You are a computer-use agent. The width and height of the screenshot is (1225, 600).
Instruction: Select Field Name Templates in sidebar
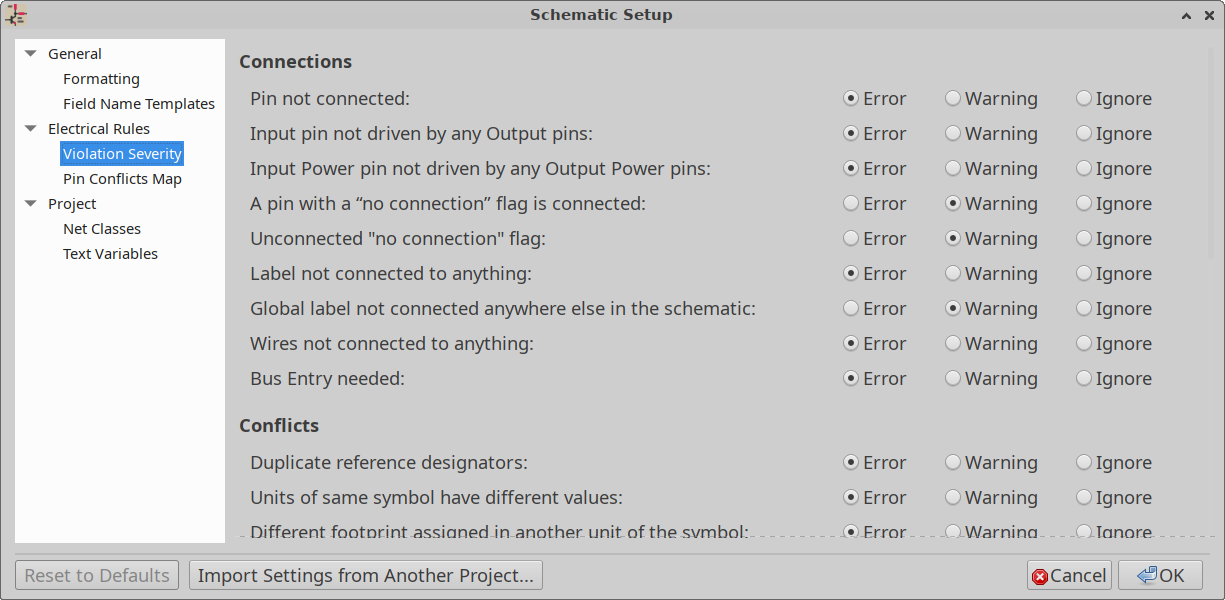click(138, 103)
